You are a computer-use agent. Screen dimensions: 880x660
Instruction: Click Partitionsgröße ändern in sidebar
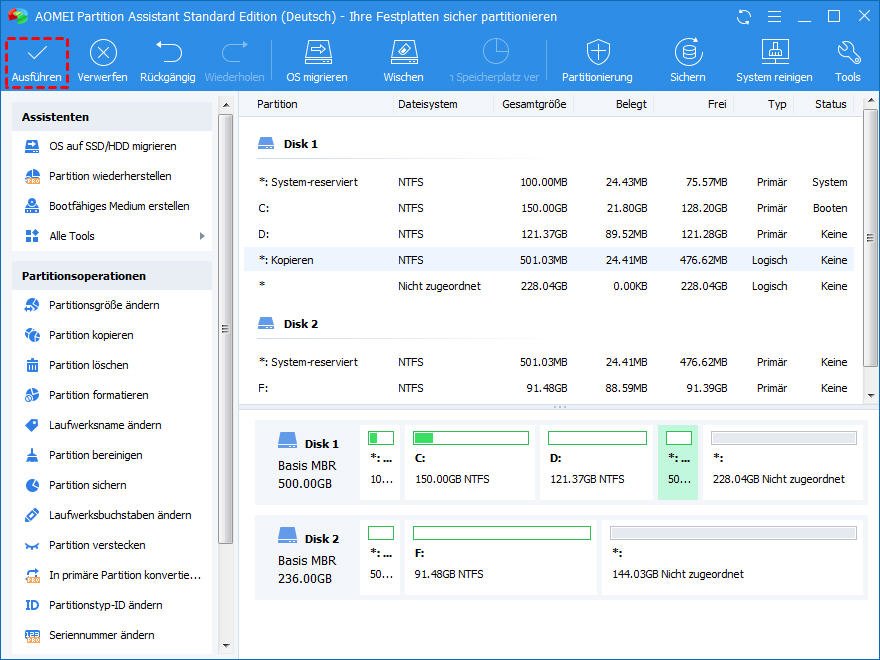(x=104, y=305)
